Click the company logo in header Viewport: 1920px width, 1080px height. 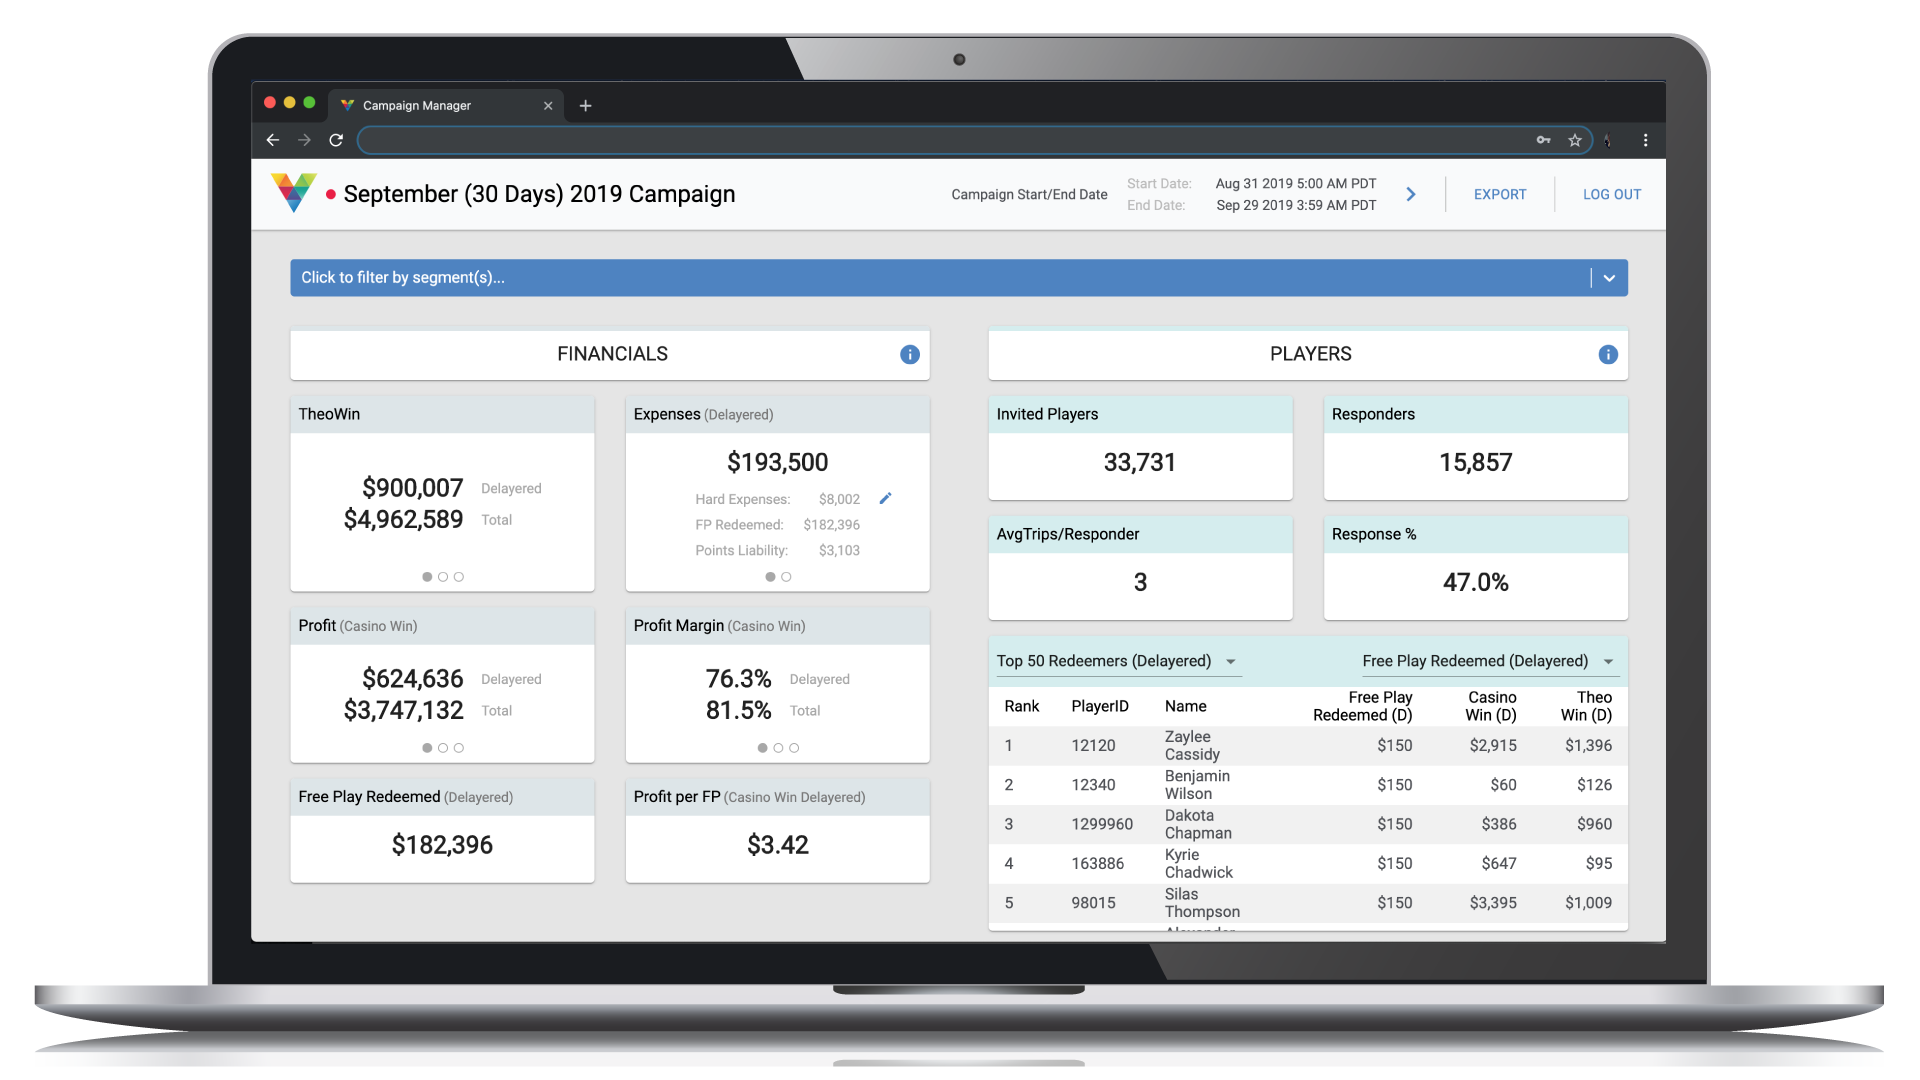coord(293,192)
